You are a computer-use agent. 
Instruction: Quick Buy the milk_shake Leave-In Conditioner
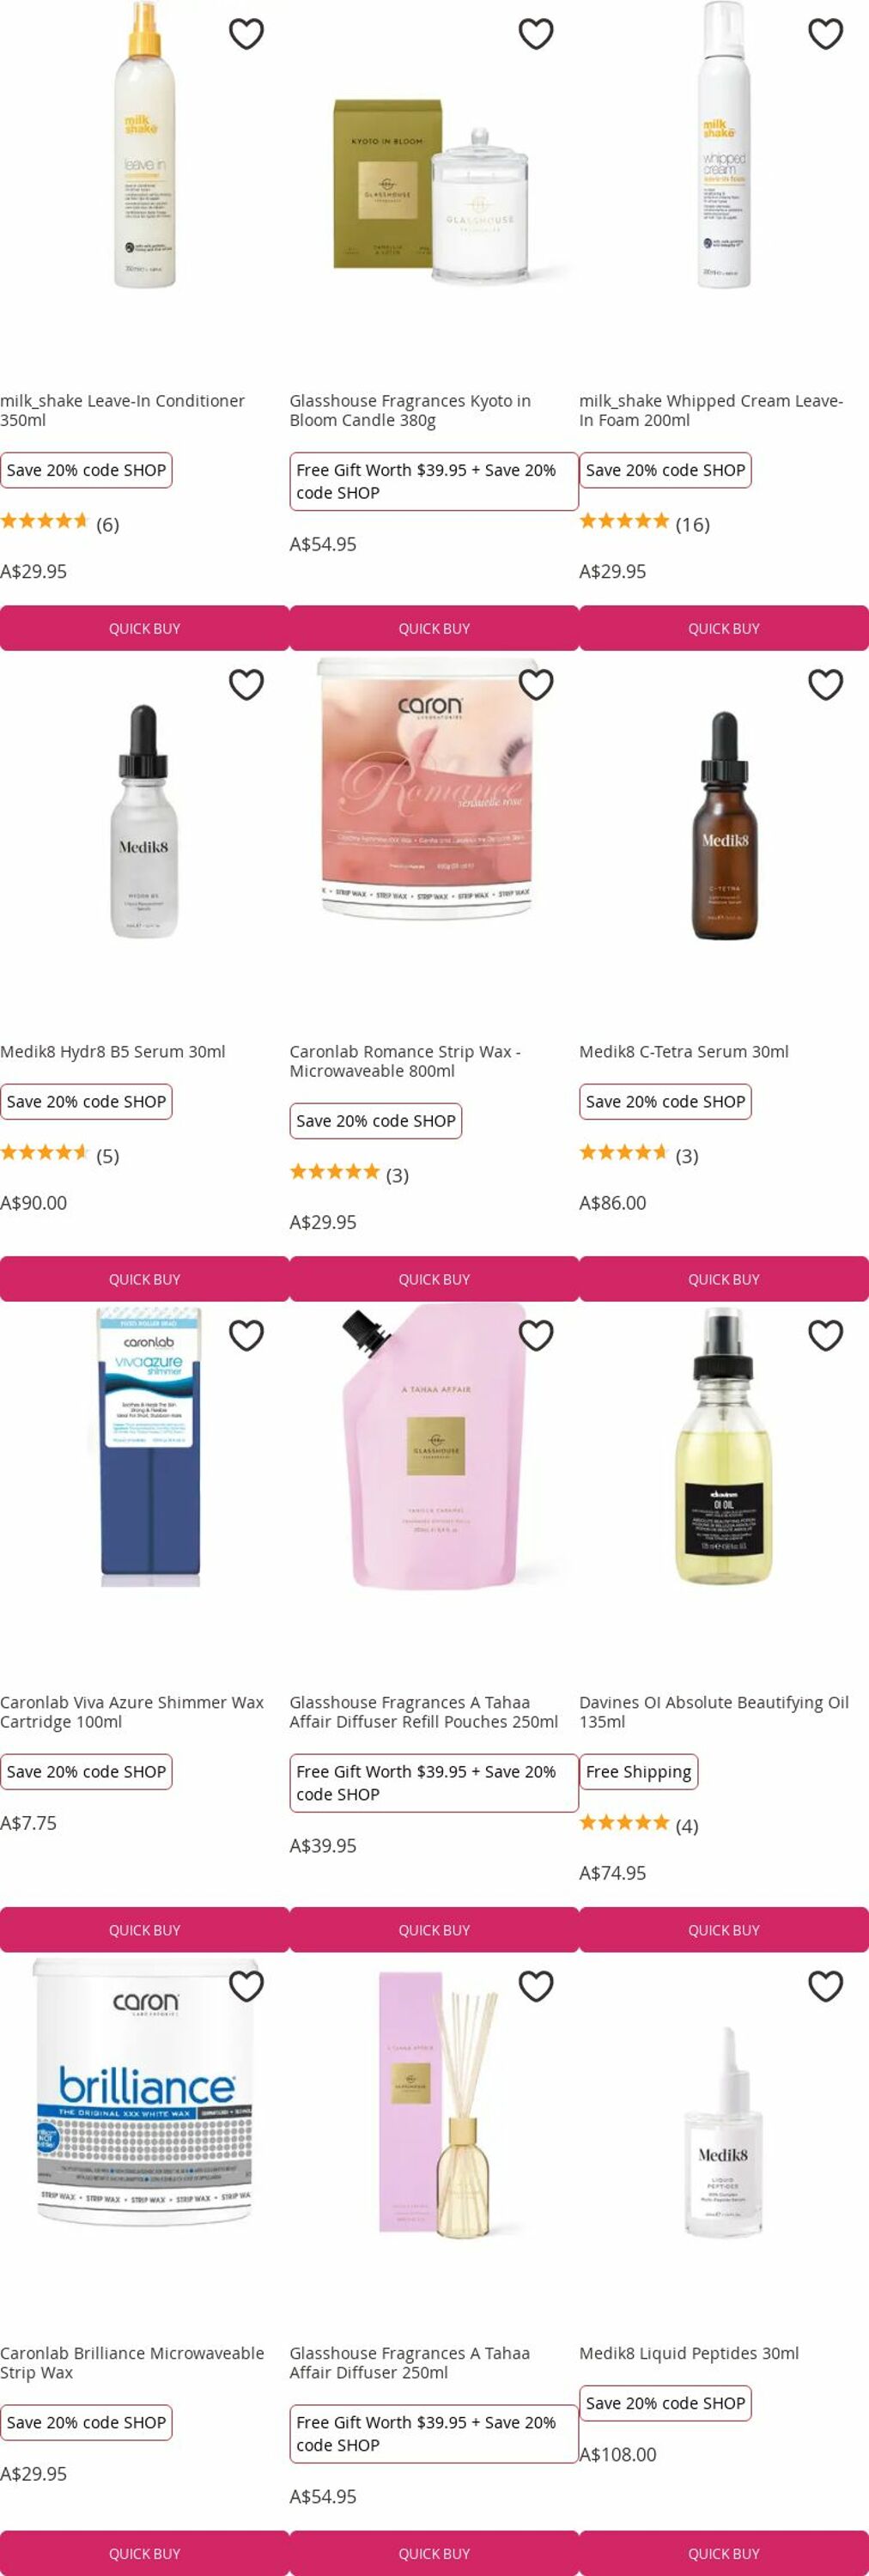144,628
